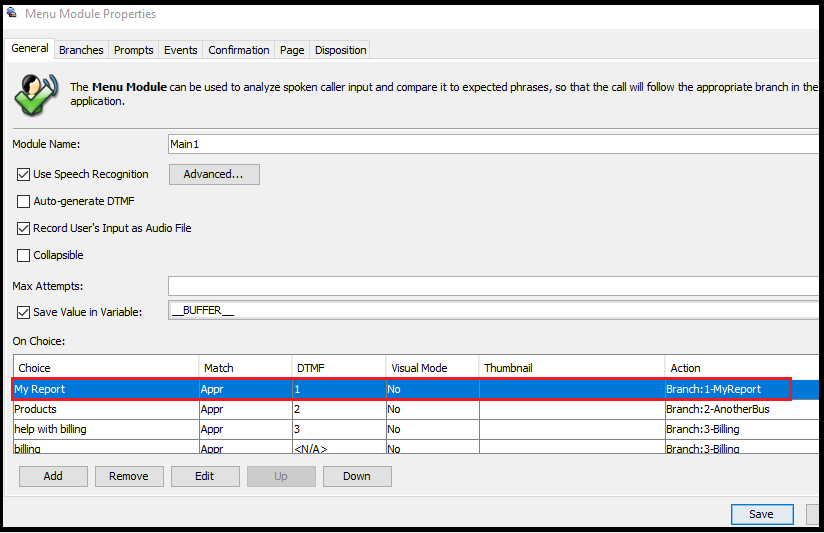
Task: Click the Thumbnail column header
Action: [572, 368]
